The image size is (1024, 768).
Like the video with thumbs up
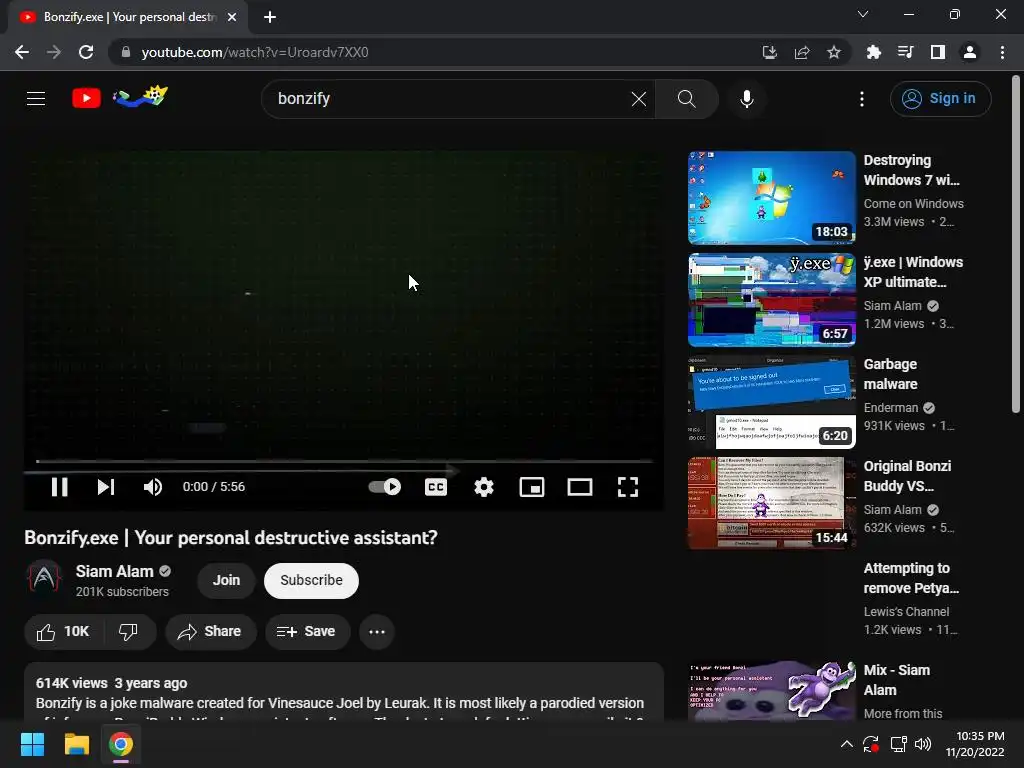pyautogui.click(x=63, y=632)
